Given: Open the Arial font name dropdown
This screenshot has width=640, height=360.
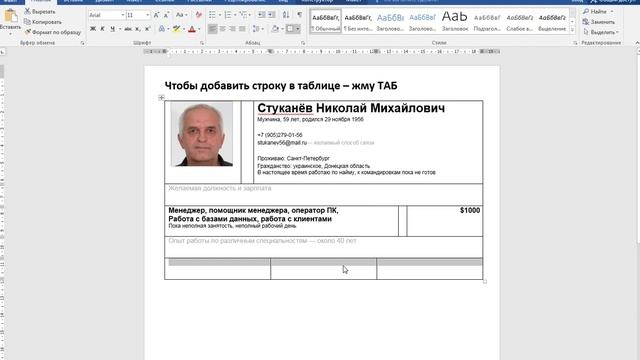Looking at the screenshot, I should tap(123, 15).
